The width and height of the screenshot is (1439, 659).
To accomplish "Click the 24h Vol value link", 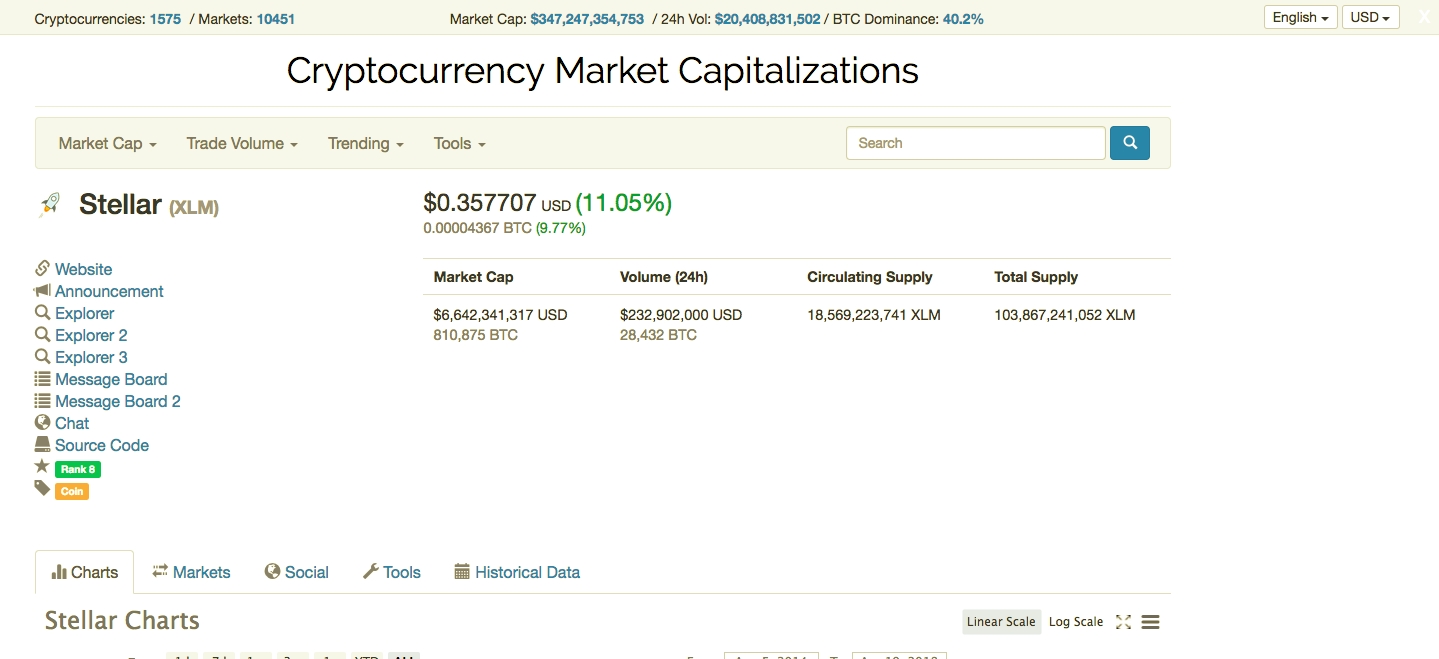I will pos(767,19).
